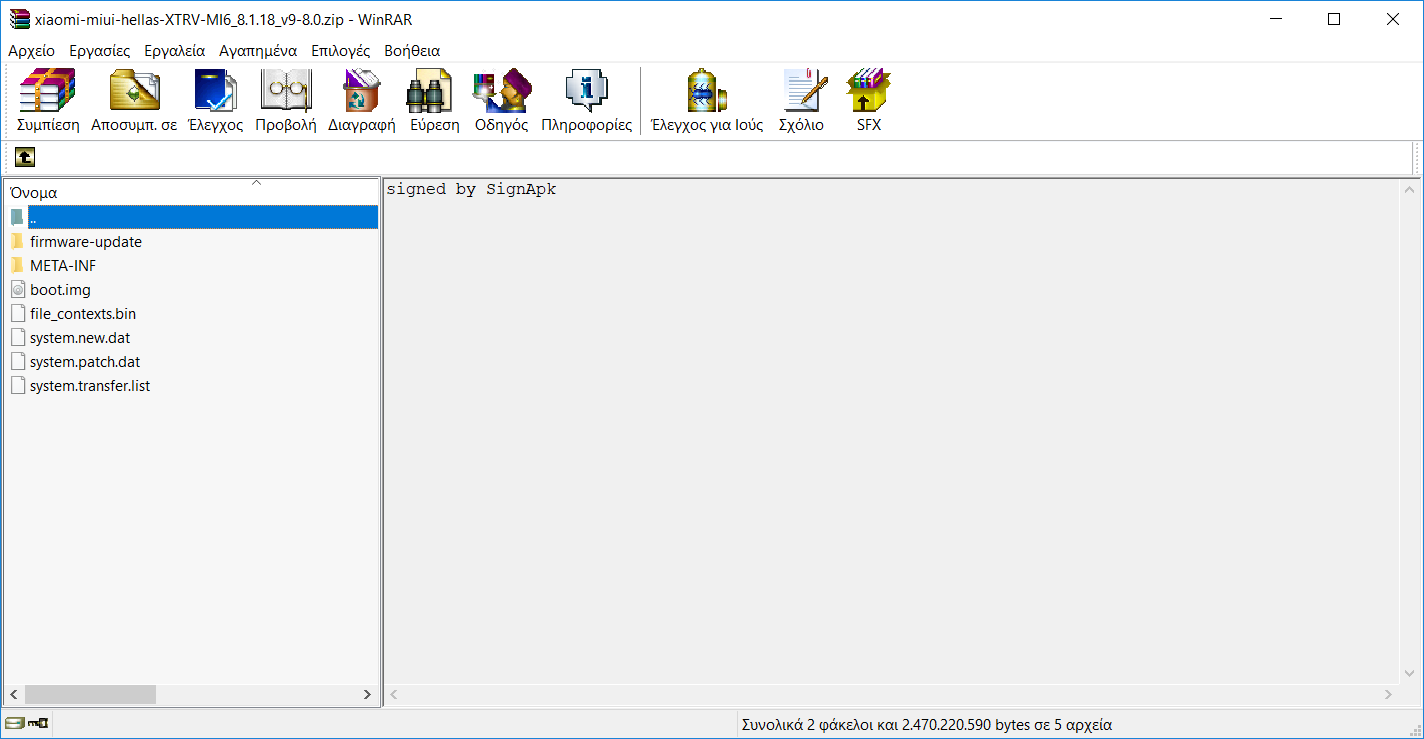Sort files by the Όνομα column header
This screenshot has width=1424, height=739.
(192, 192)
